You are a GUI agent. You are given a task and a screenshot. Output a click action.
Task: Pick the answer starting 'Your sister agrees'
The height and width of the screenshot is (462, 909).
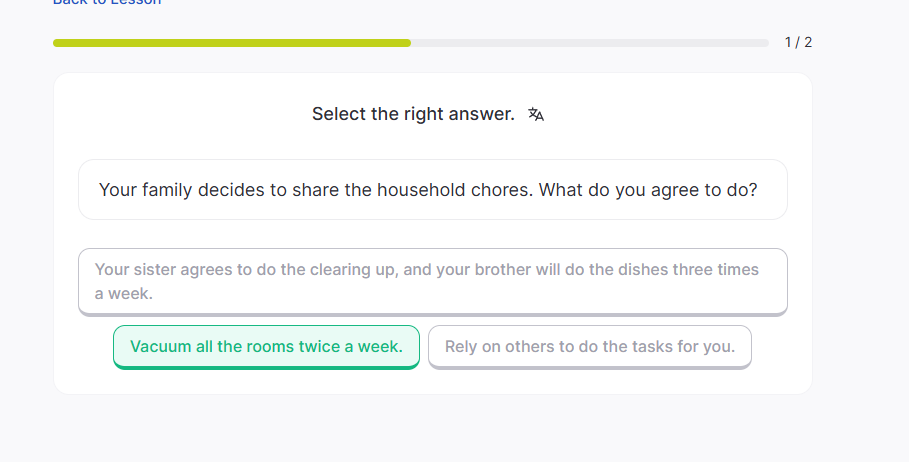[x=432, y=281]
